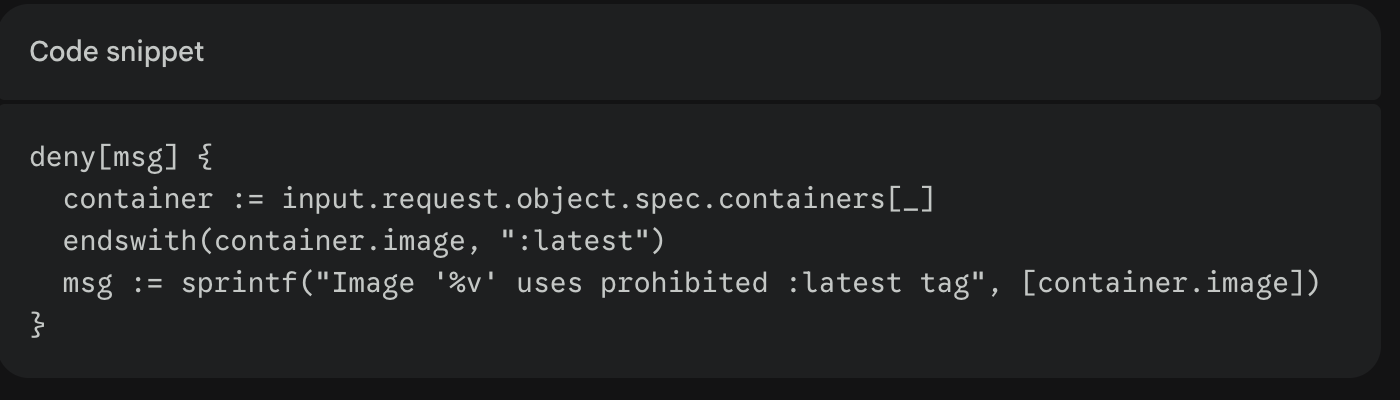Click the ':=' operator after container
The height and width of the screenshot is (400, 1400).
[x=247, y=199]
